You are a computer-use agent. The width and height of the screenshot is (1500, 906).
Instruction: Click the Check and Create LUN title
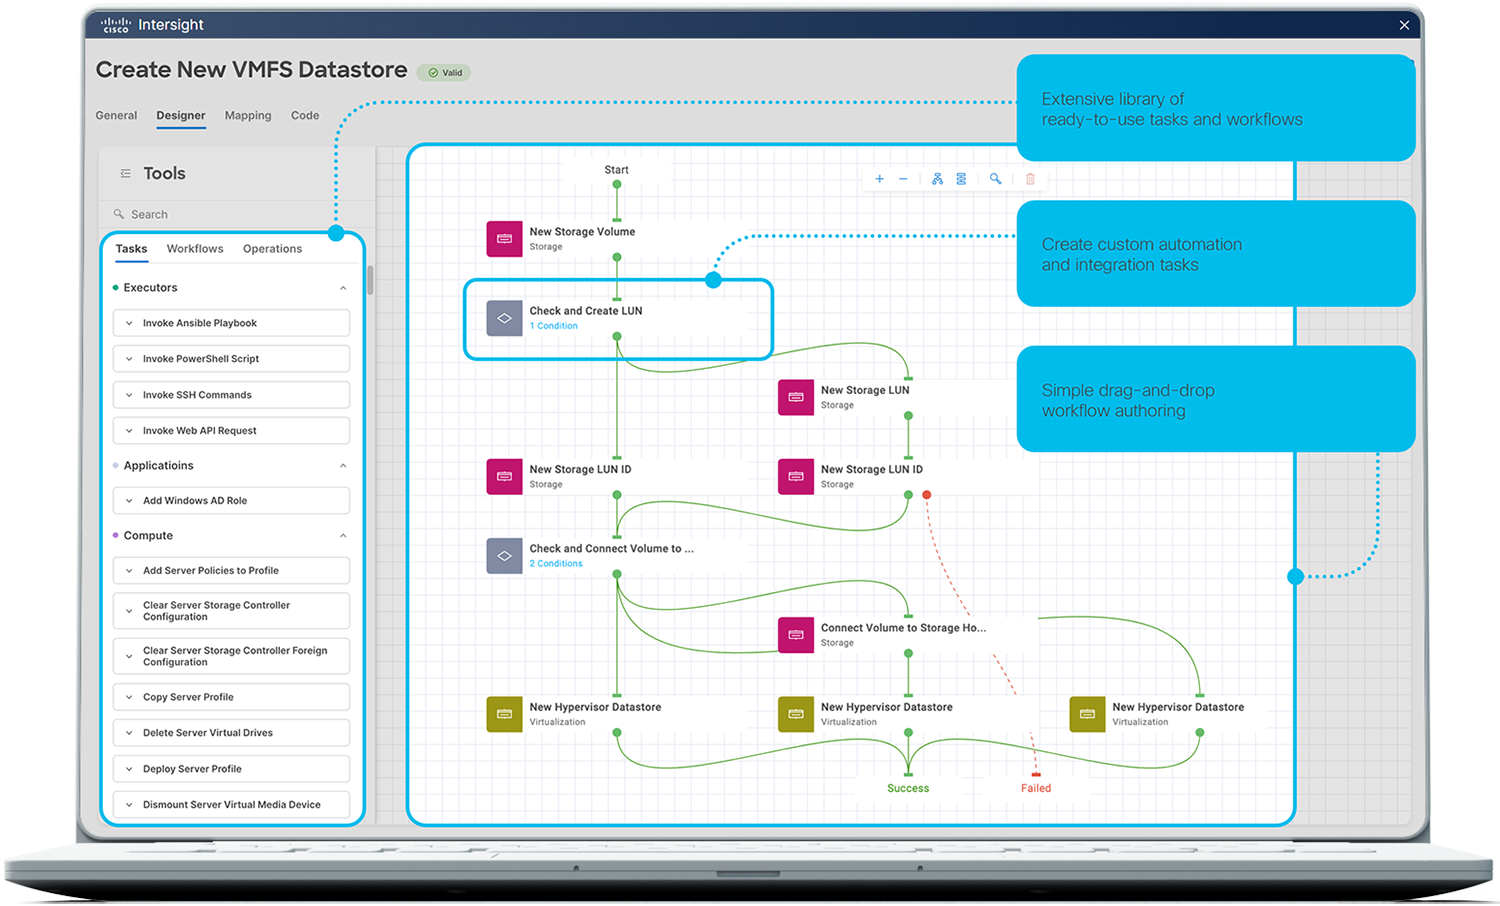[586, 311]
